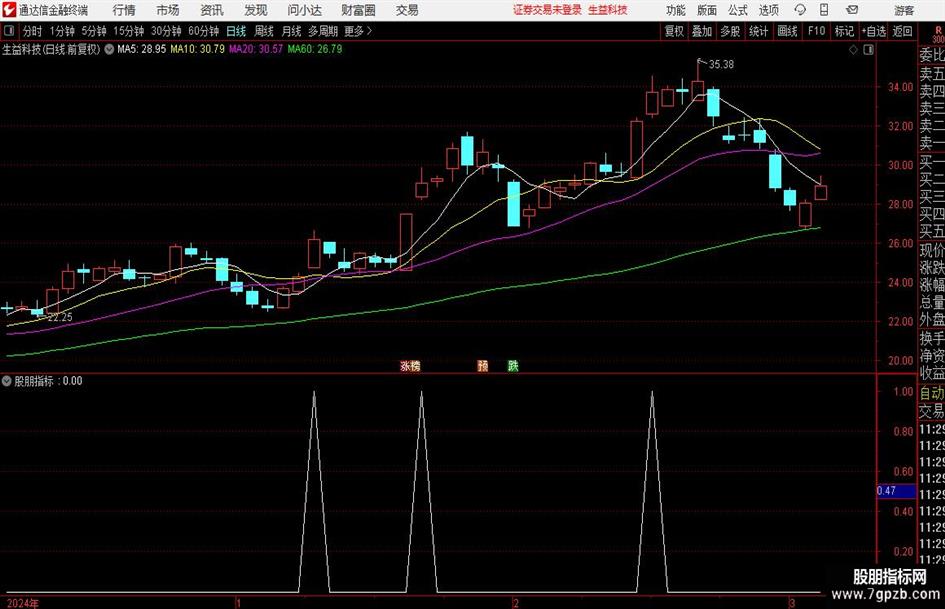Viewport: 945px width, 609px height.
Task: Click the 统计 statistics button
Action: [758, 31]
